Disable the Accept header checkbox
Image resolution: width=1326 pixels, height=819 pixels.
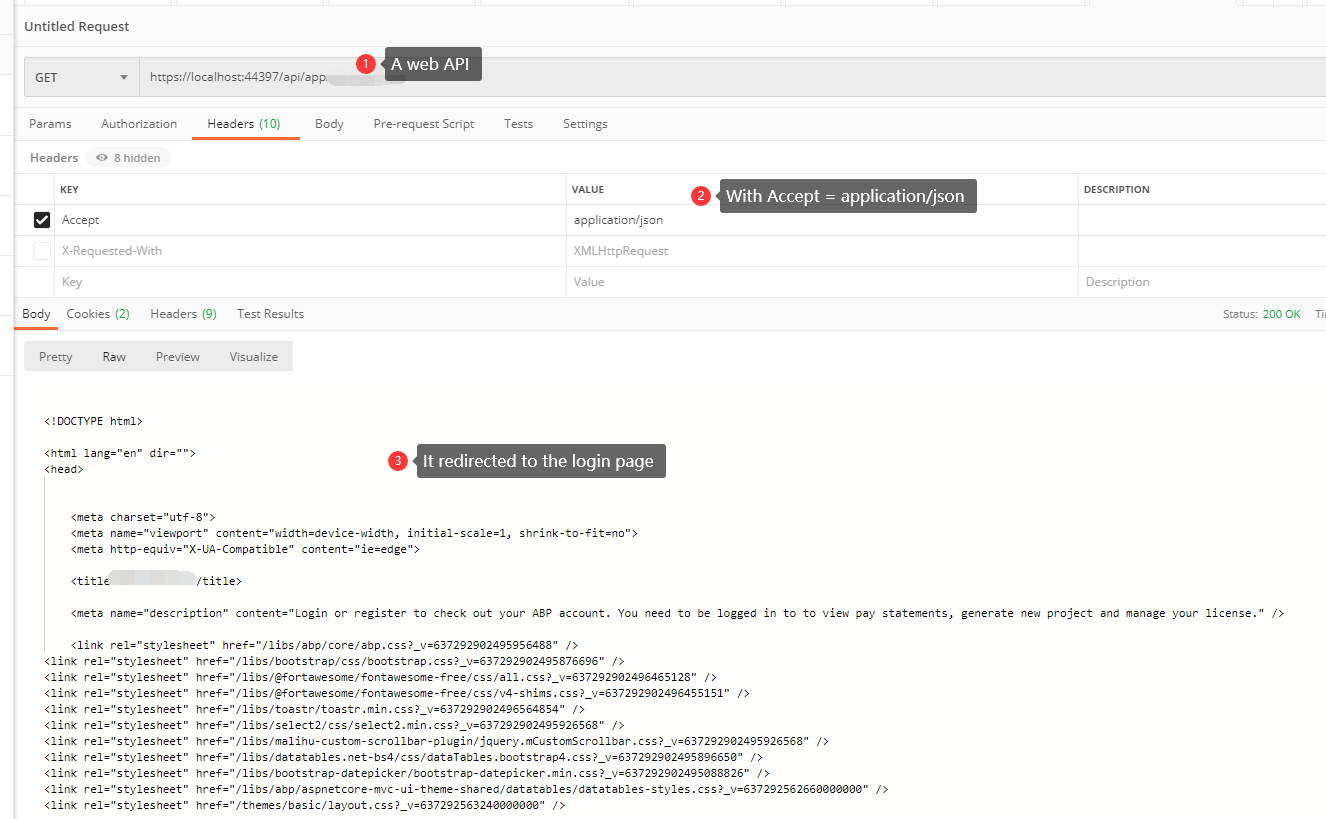click(41, 219)
